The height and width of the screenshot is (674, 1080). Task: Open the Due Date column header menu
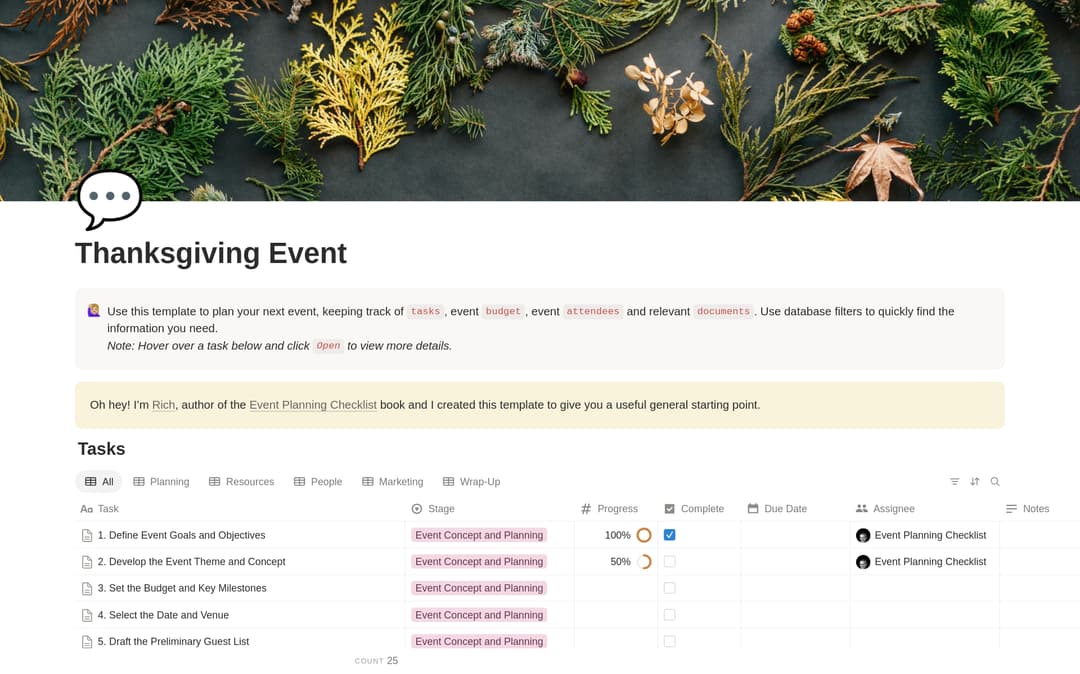[x=777, y=509]
